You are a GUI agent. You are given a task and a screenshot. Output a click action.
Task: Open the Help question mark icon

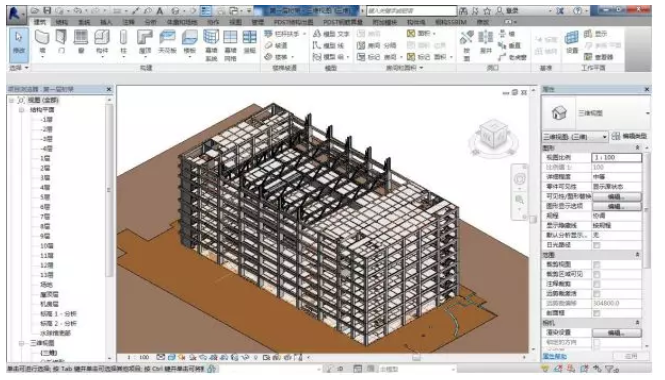pyautogui.click(x=578, y=11)
